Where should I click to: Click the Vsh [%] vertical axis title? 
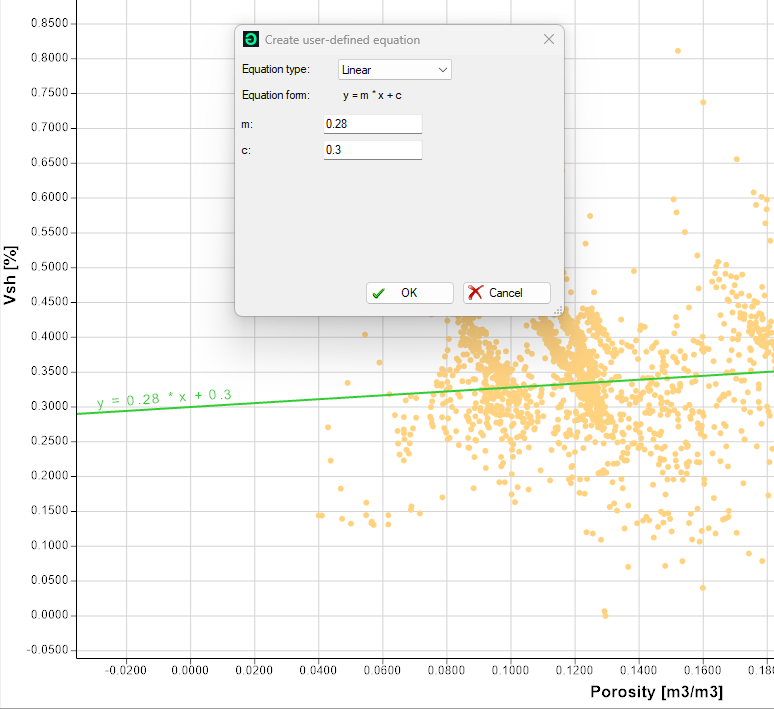pyautogui.click(x=10, y=275)
